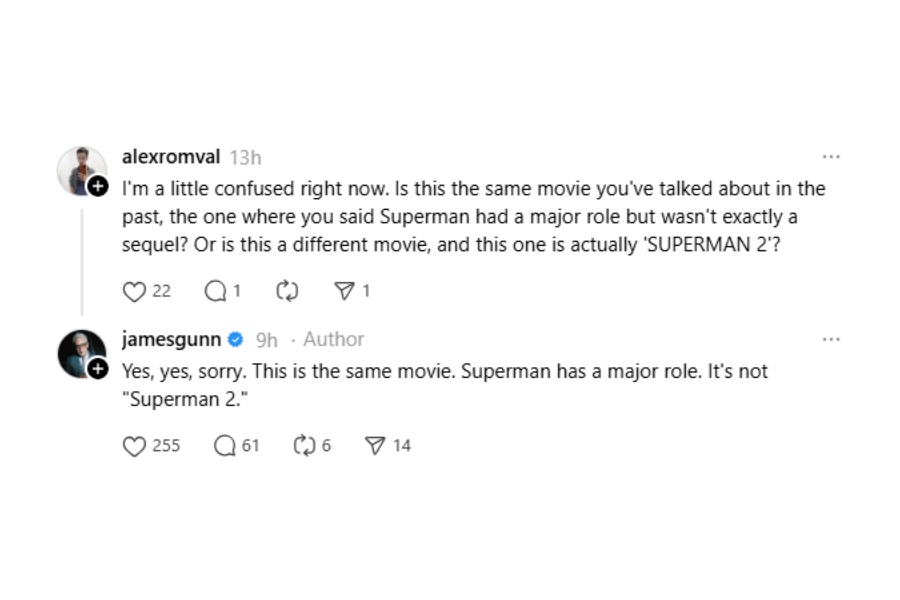900x600 pixels.
Task: Open alexromval's profile via username
Action: coord(171,156)
